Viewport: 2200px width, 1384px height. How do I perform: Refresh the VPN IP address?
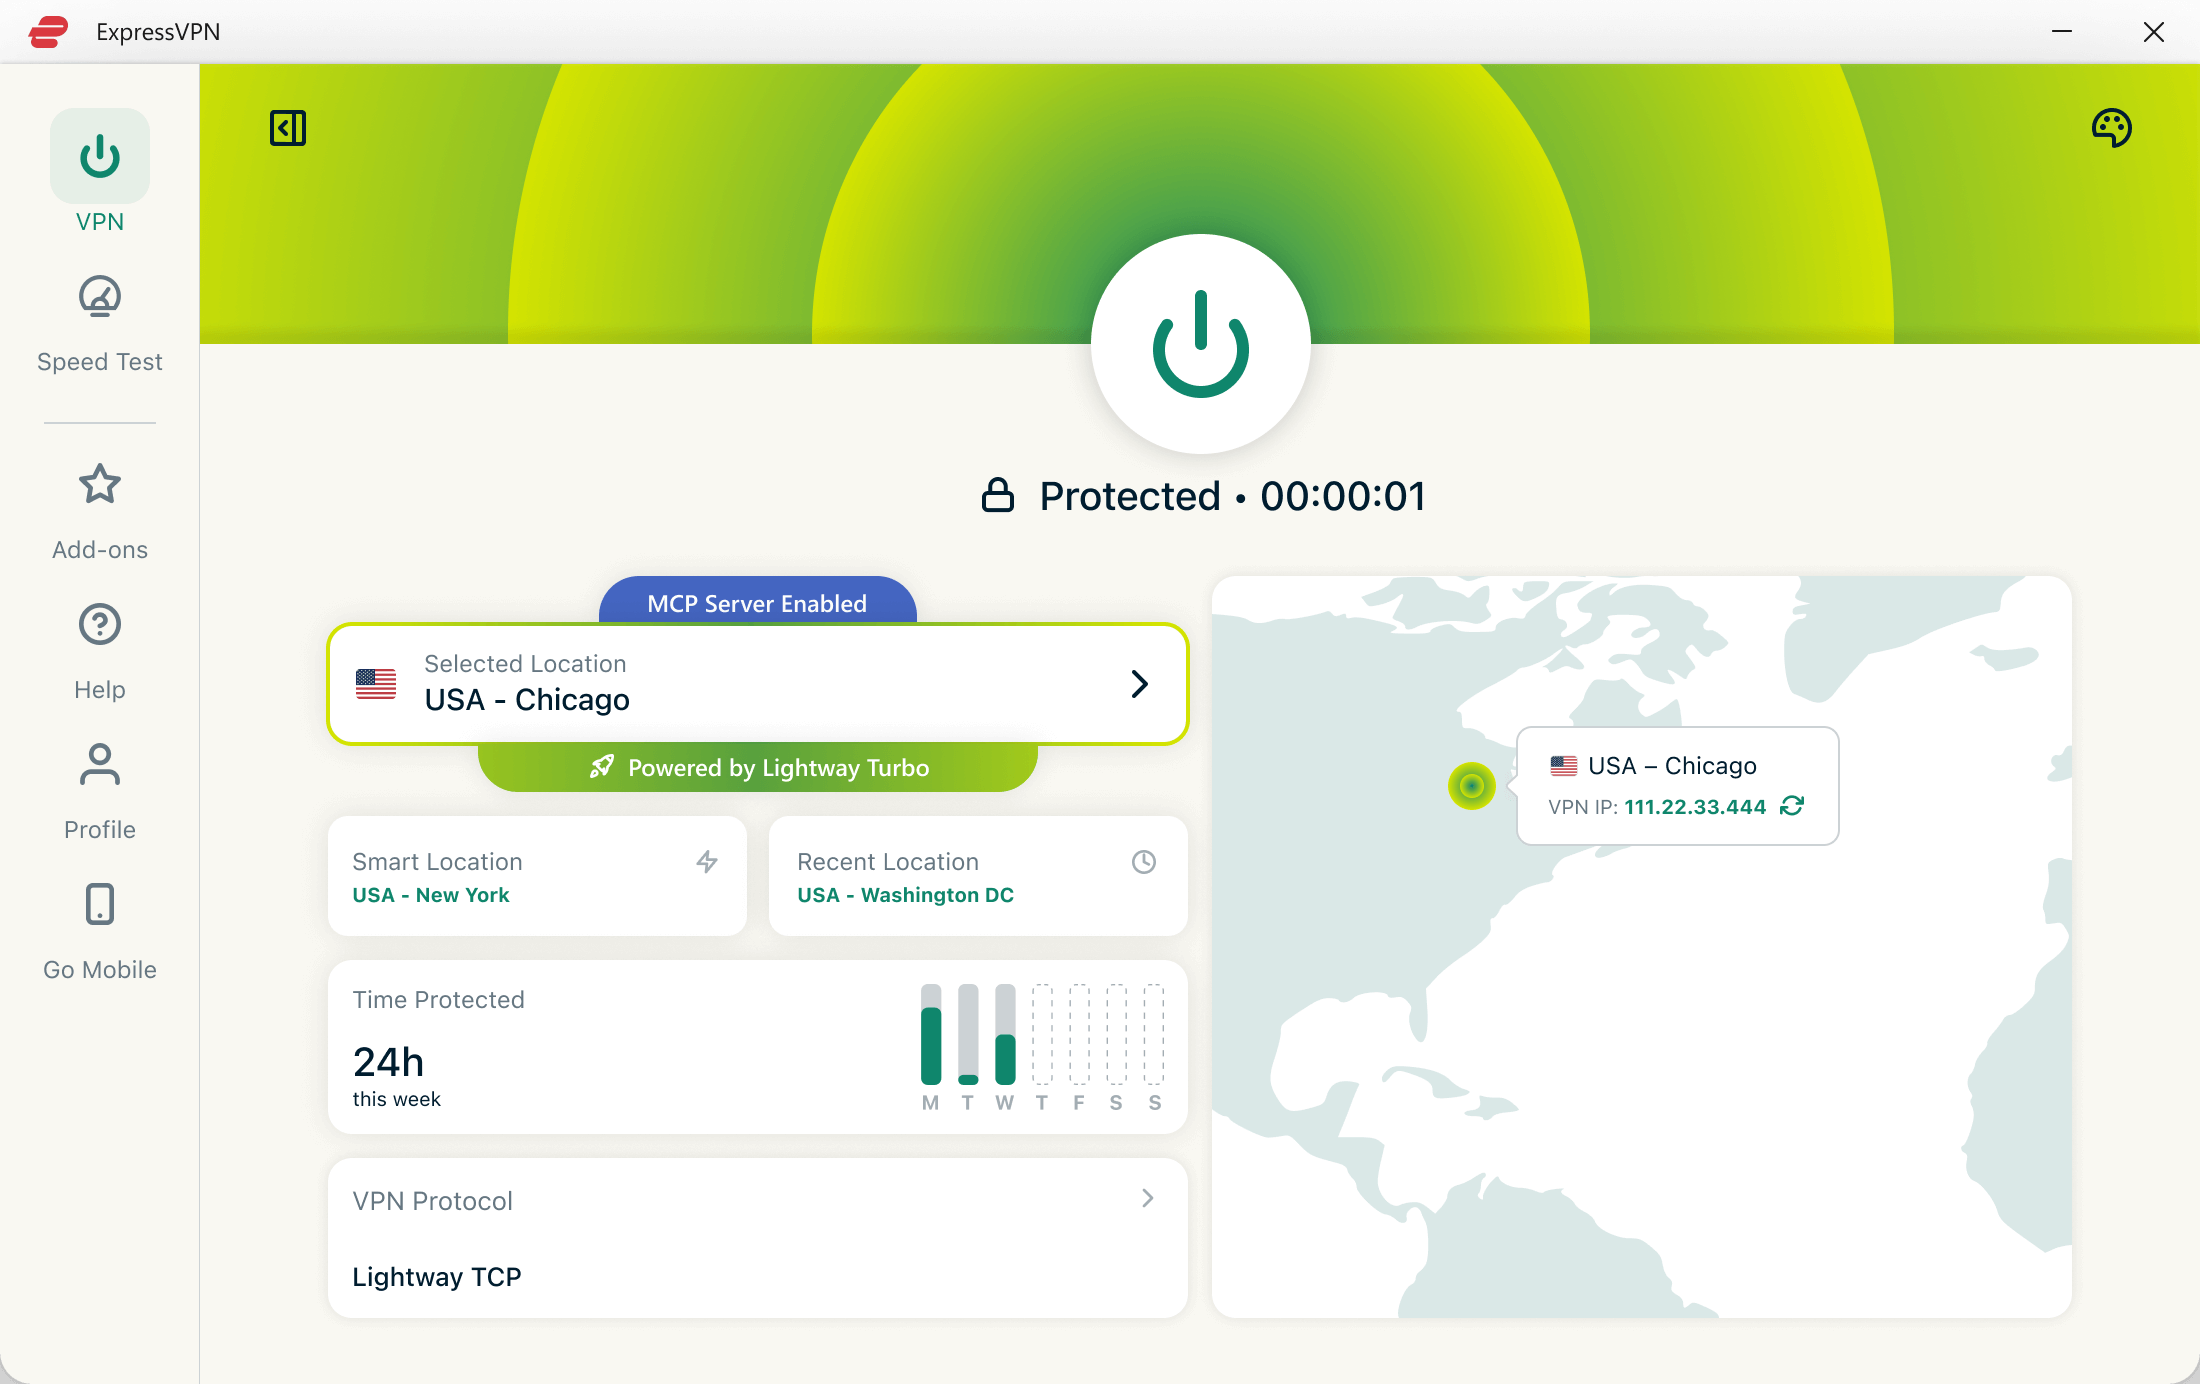1792,806
